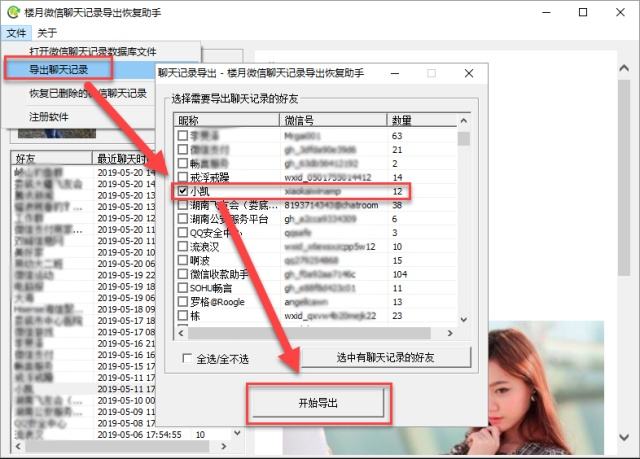640x459 pixels.
Task: Check the 戒浮戒躁 checkbox
Action: pos(183,177)
